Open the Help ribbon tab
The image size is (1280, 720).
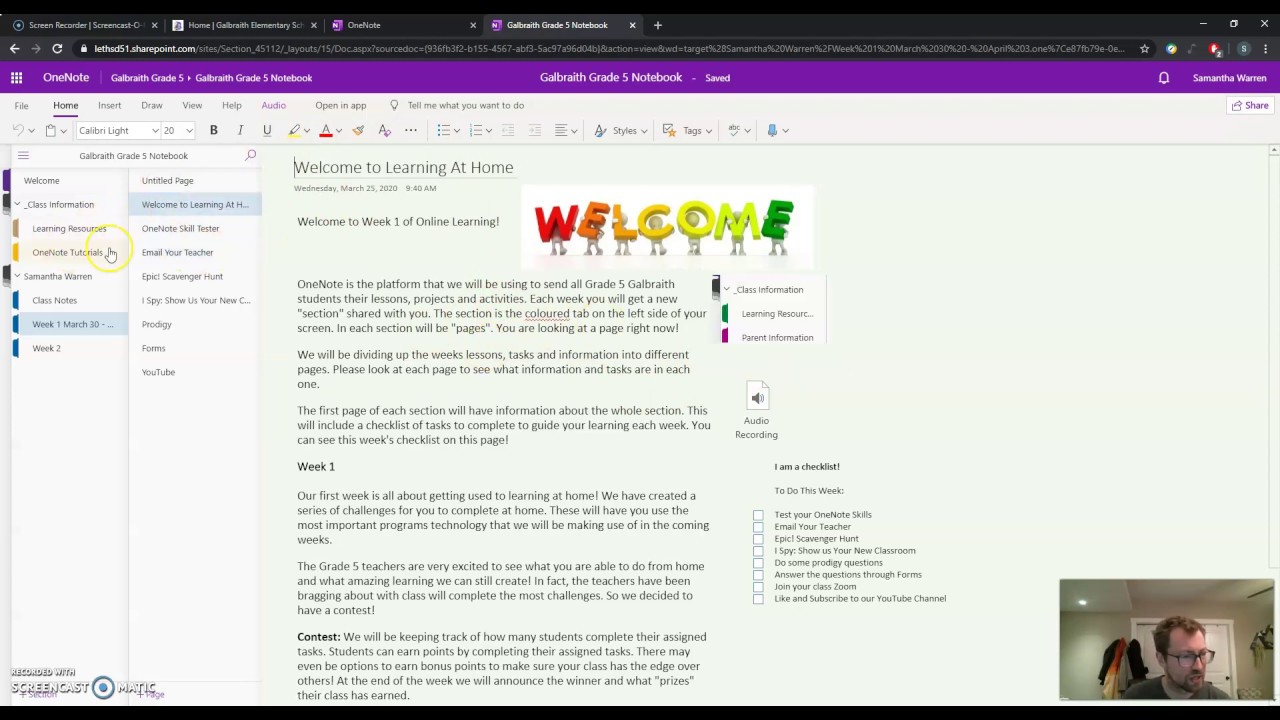click(x=231, y=105)
